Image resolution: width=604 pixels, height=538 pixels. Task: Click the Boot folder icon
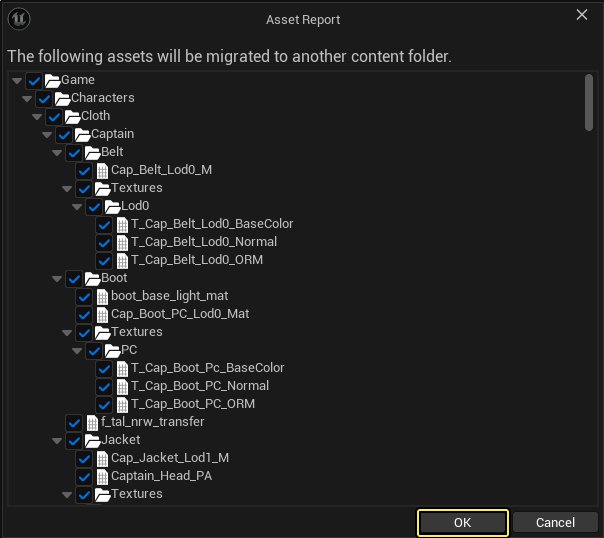pyautogui.click(x=92, y=279)
